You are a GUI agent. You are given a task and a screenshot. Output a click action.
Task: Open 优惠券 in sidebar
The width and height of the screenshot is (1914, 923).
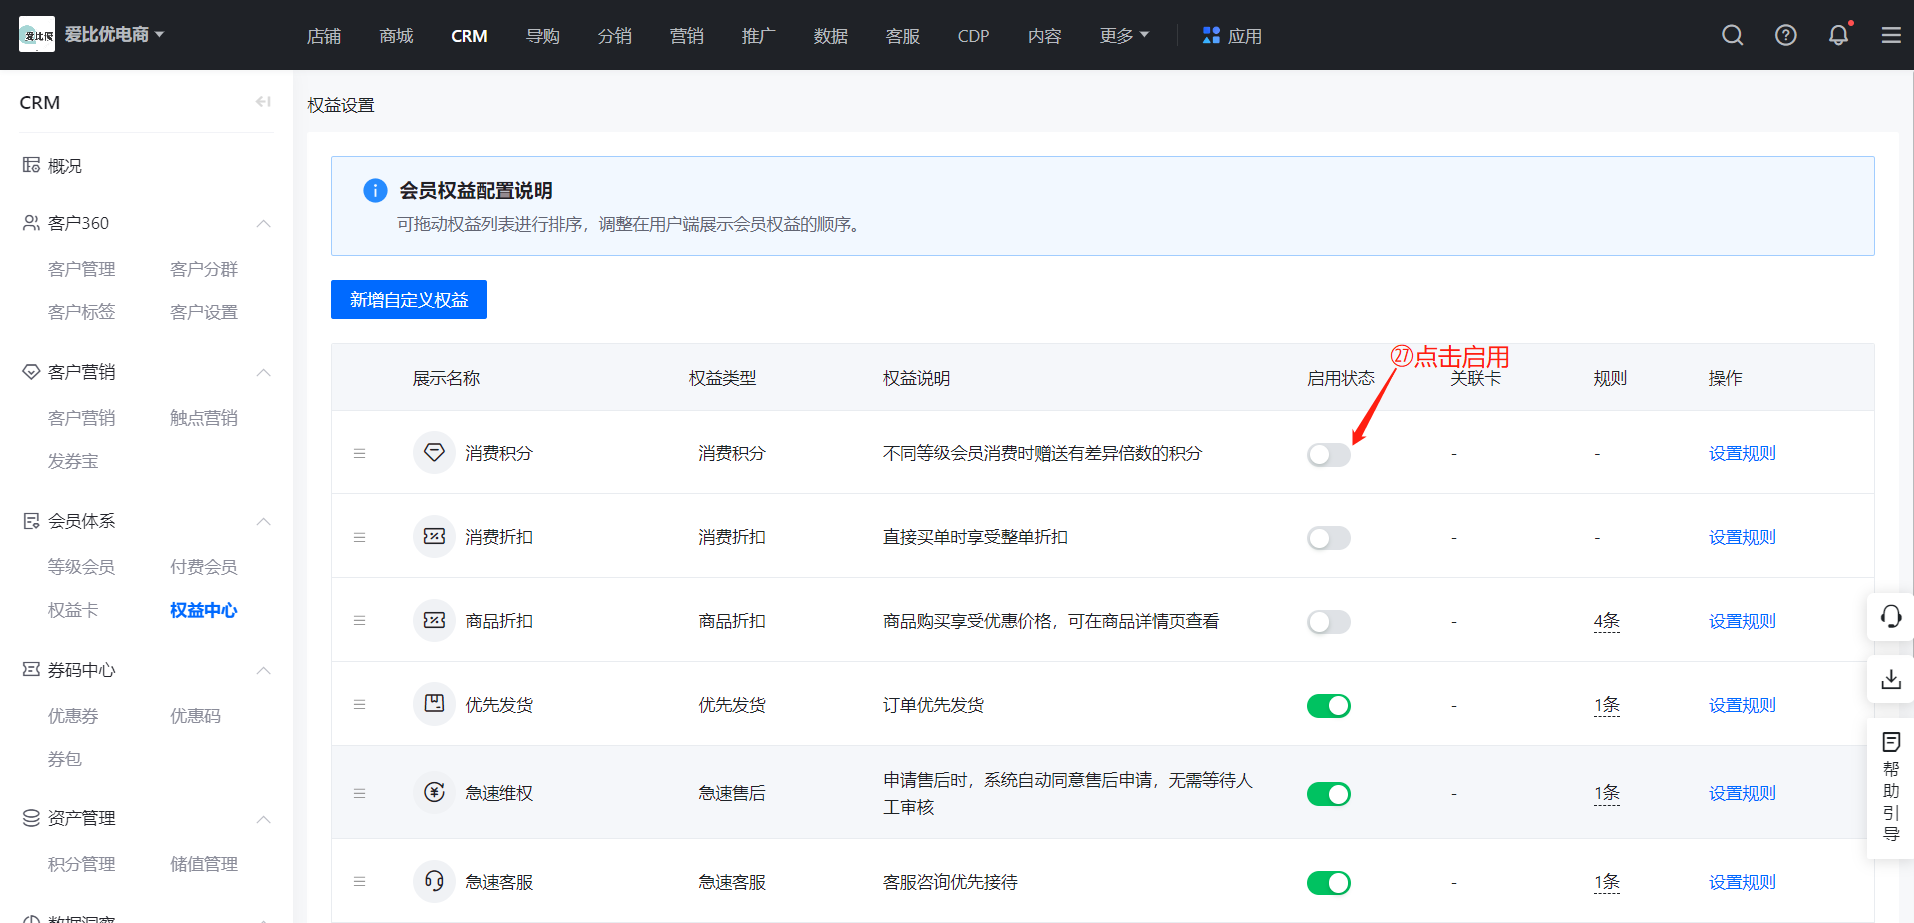click(73, 716)
